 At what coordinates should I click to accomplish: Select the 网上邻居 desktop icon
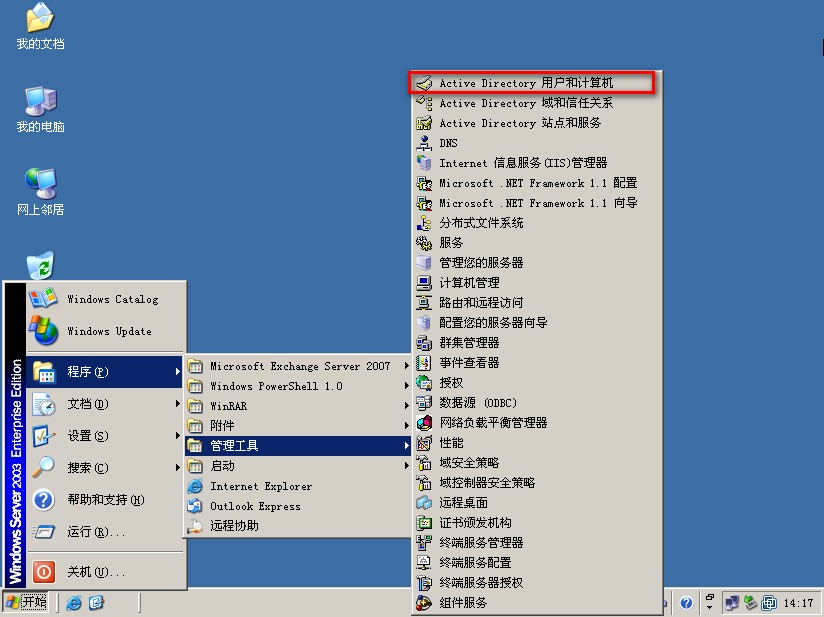pyautogui.click(x=40, y=192)
